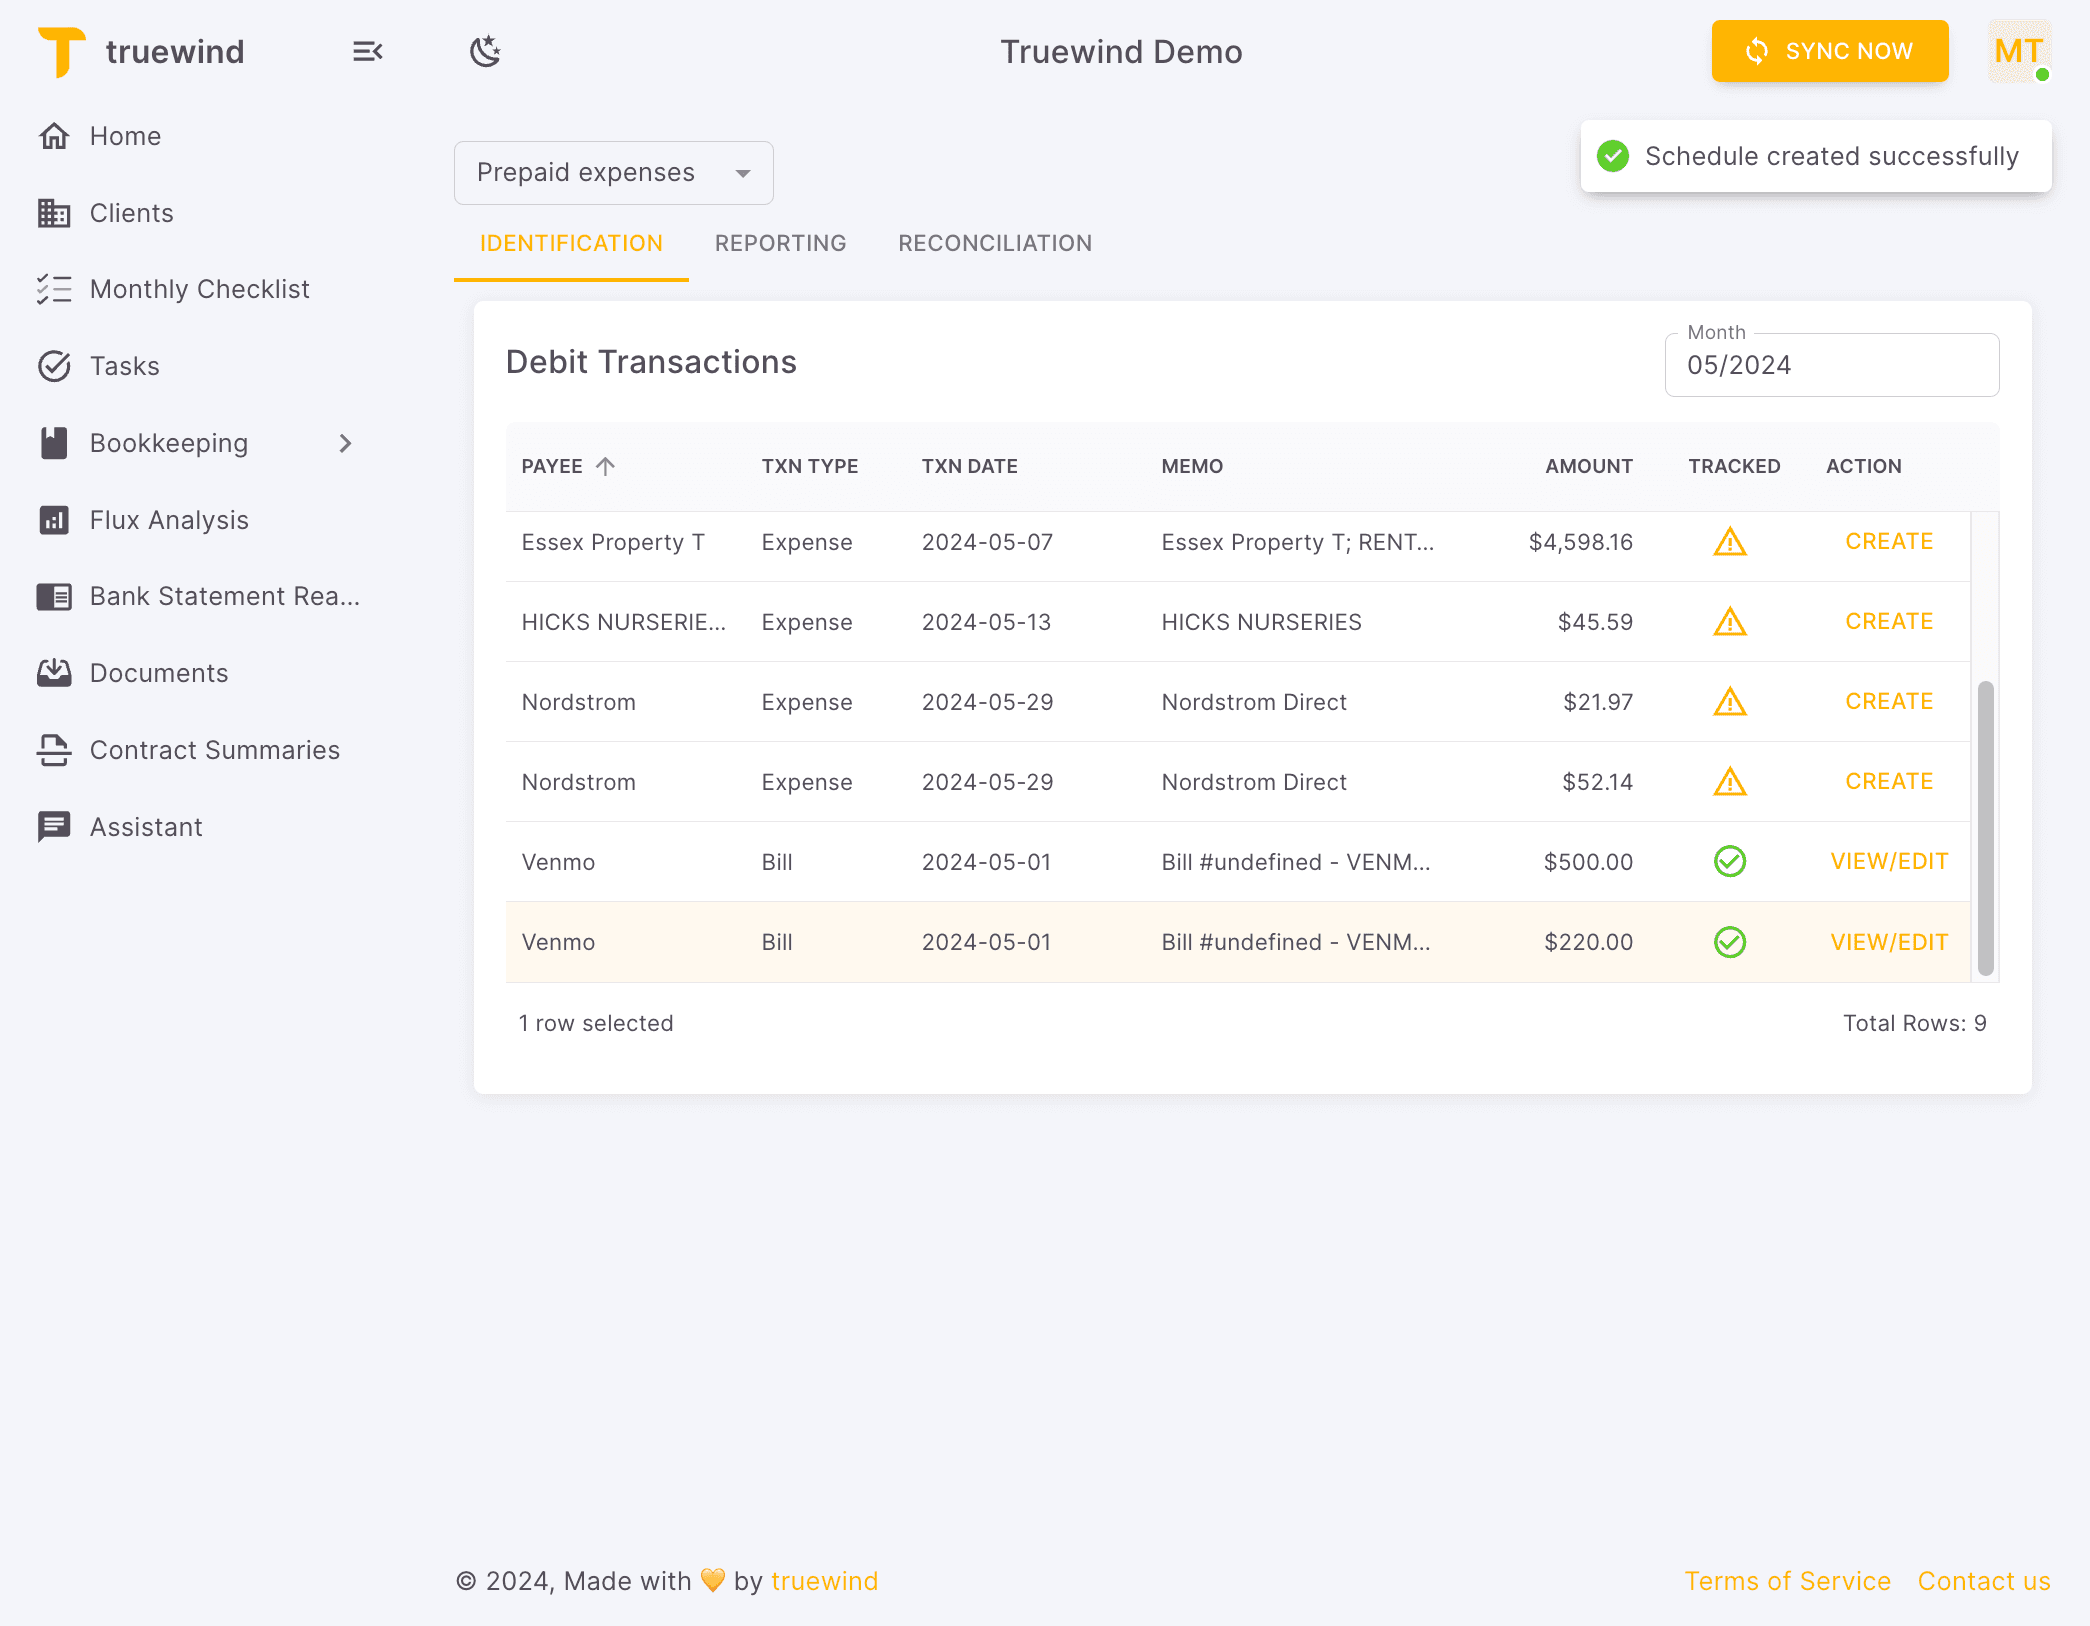Click the green tracked checkmark on Venmo bill
The height and width of the screenshot is (1626, 2090).
point(1731,861)
